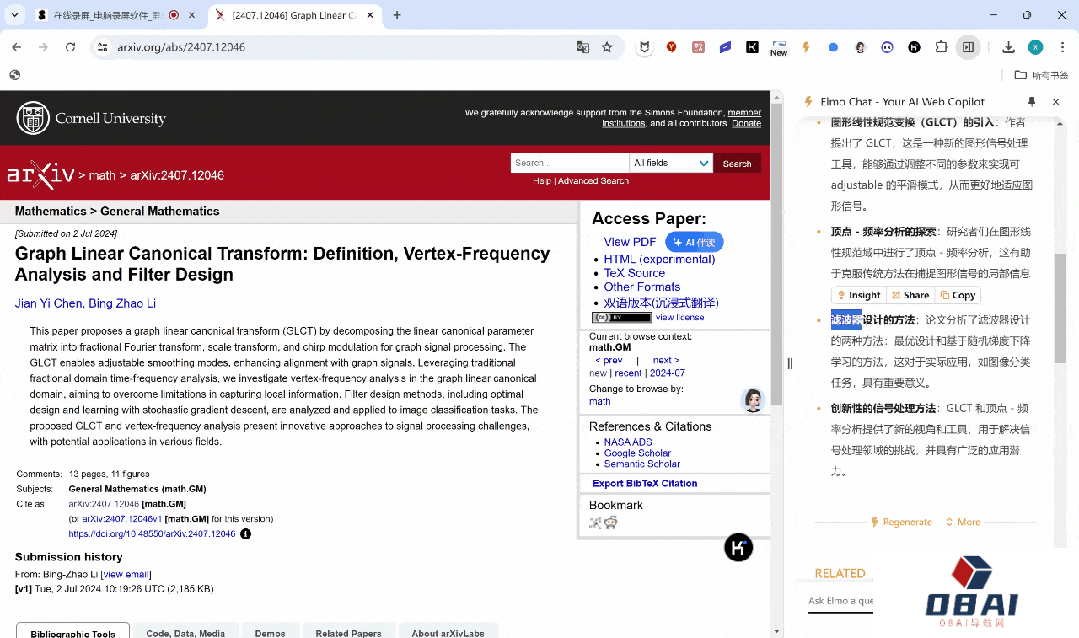Screen dimensions: 1079x638
Task: Open the browser extensions puzzle icon
Action: coord(941,47)
